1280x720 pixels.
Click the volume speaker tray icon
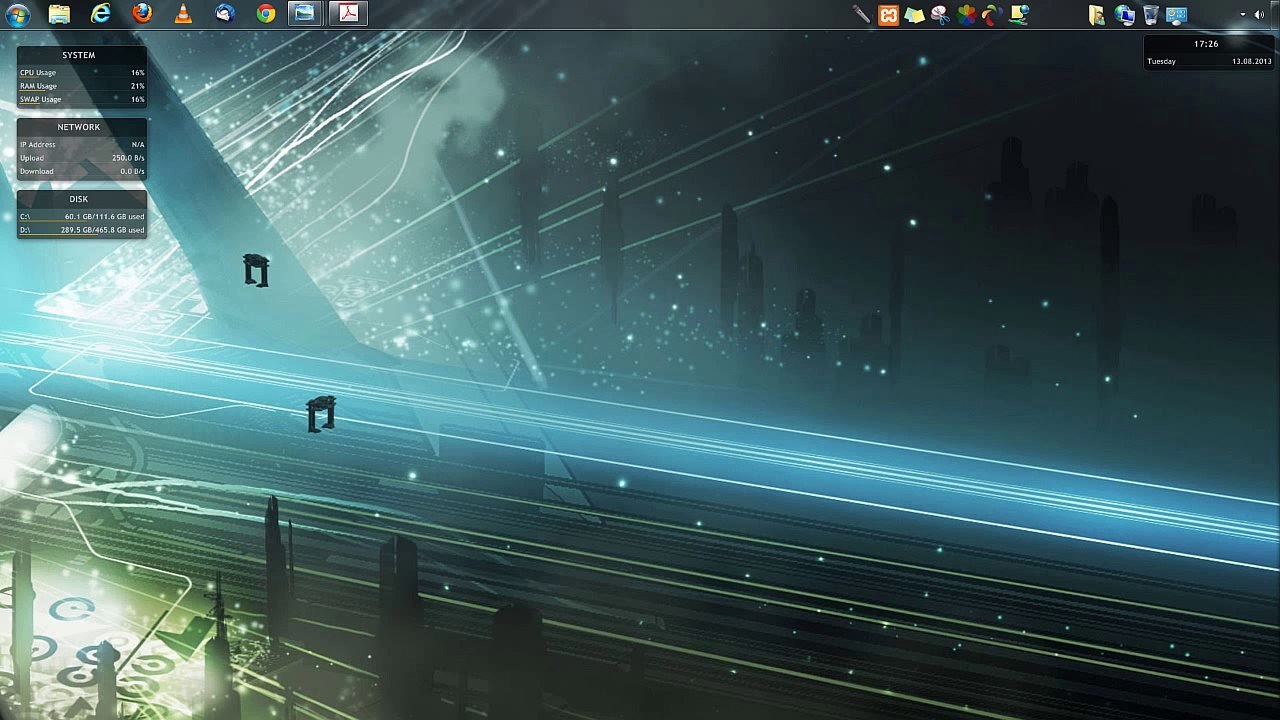tap(1259, 14)
